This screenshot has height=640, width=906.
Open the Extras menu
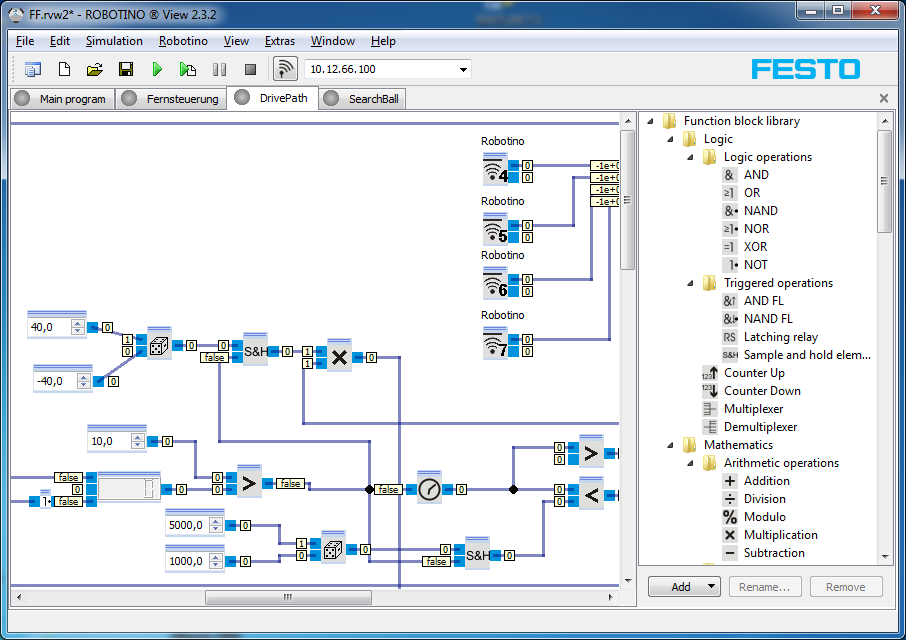coord(280,41)
